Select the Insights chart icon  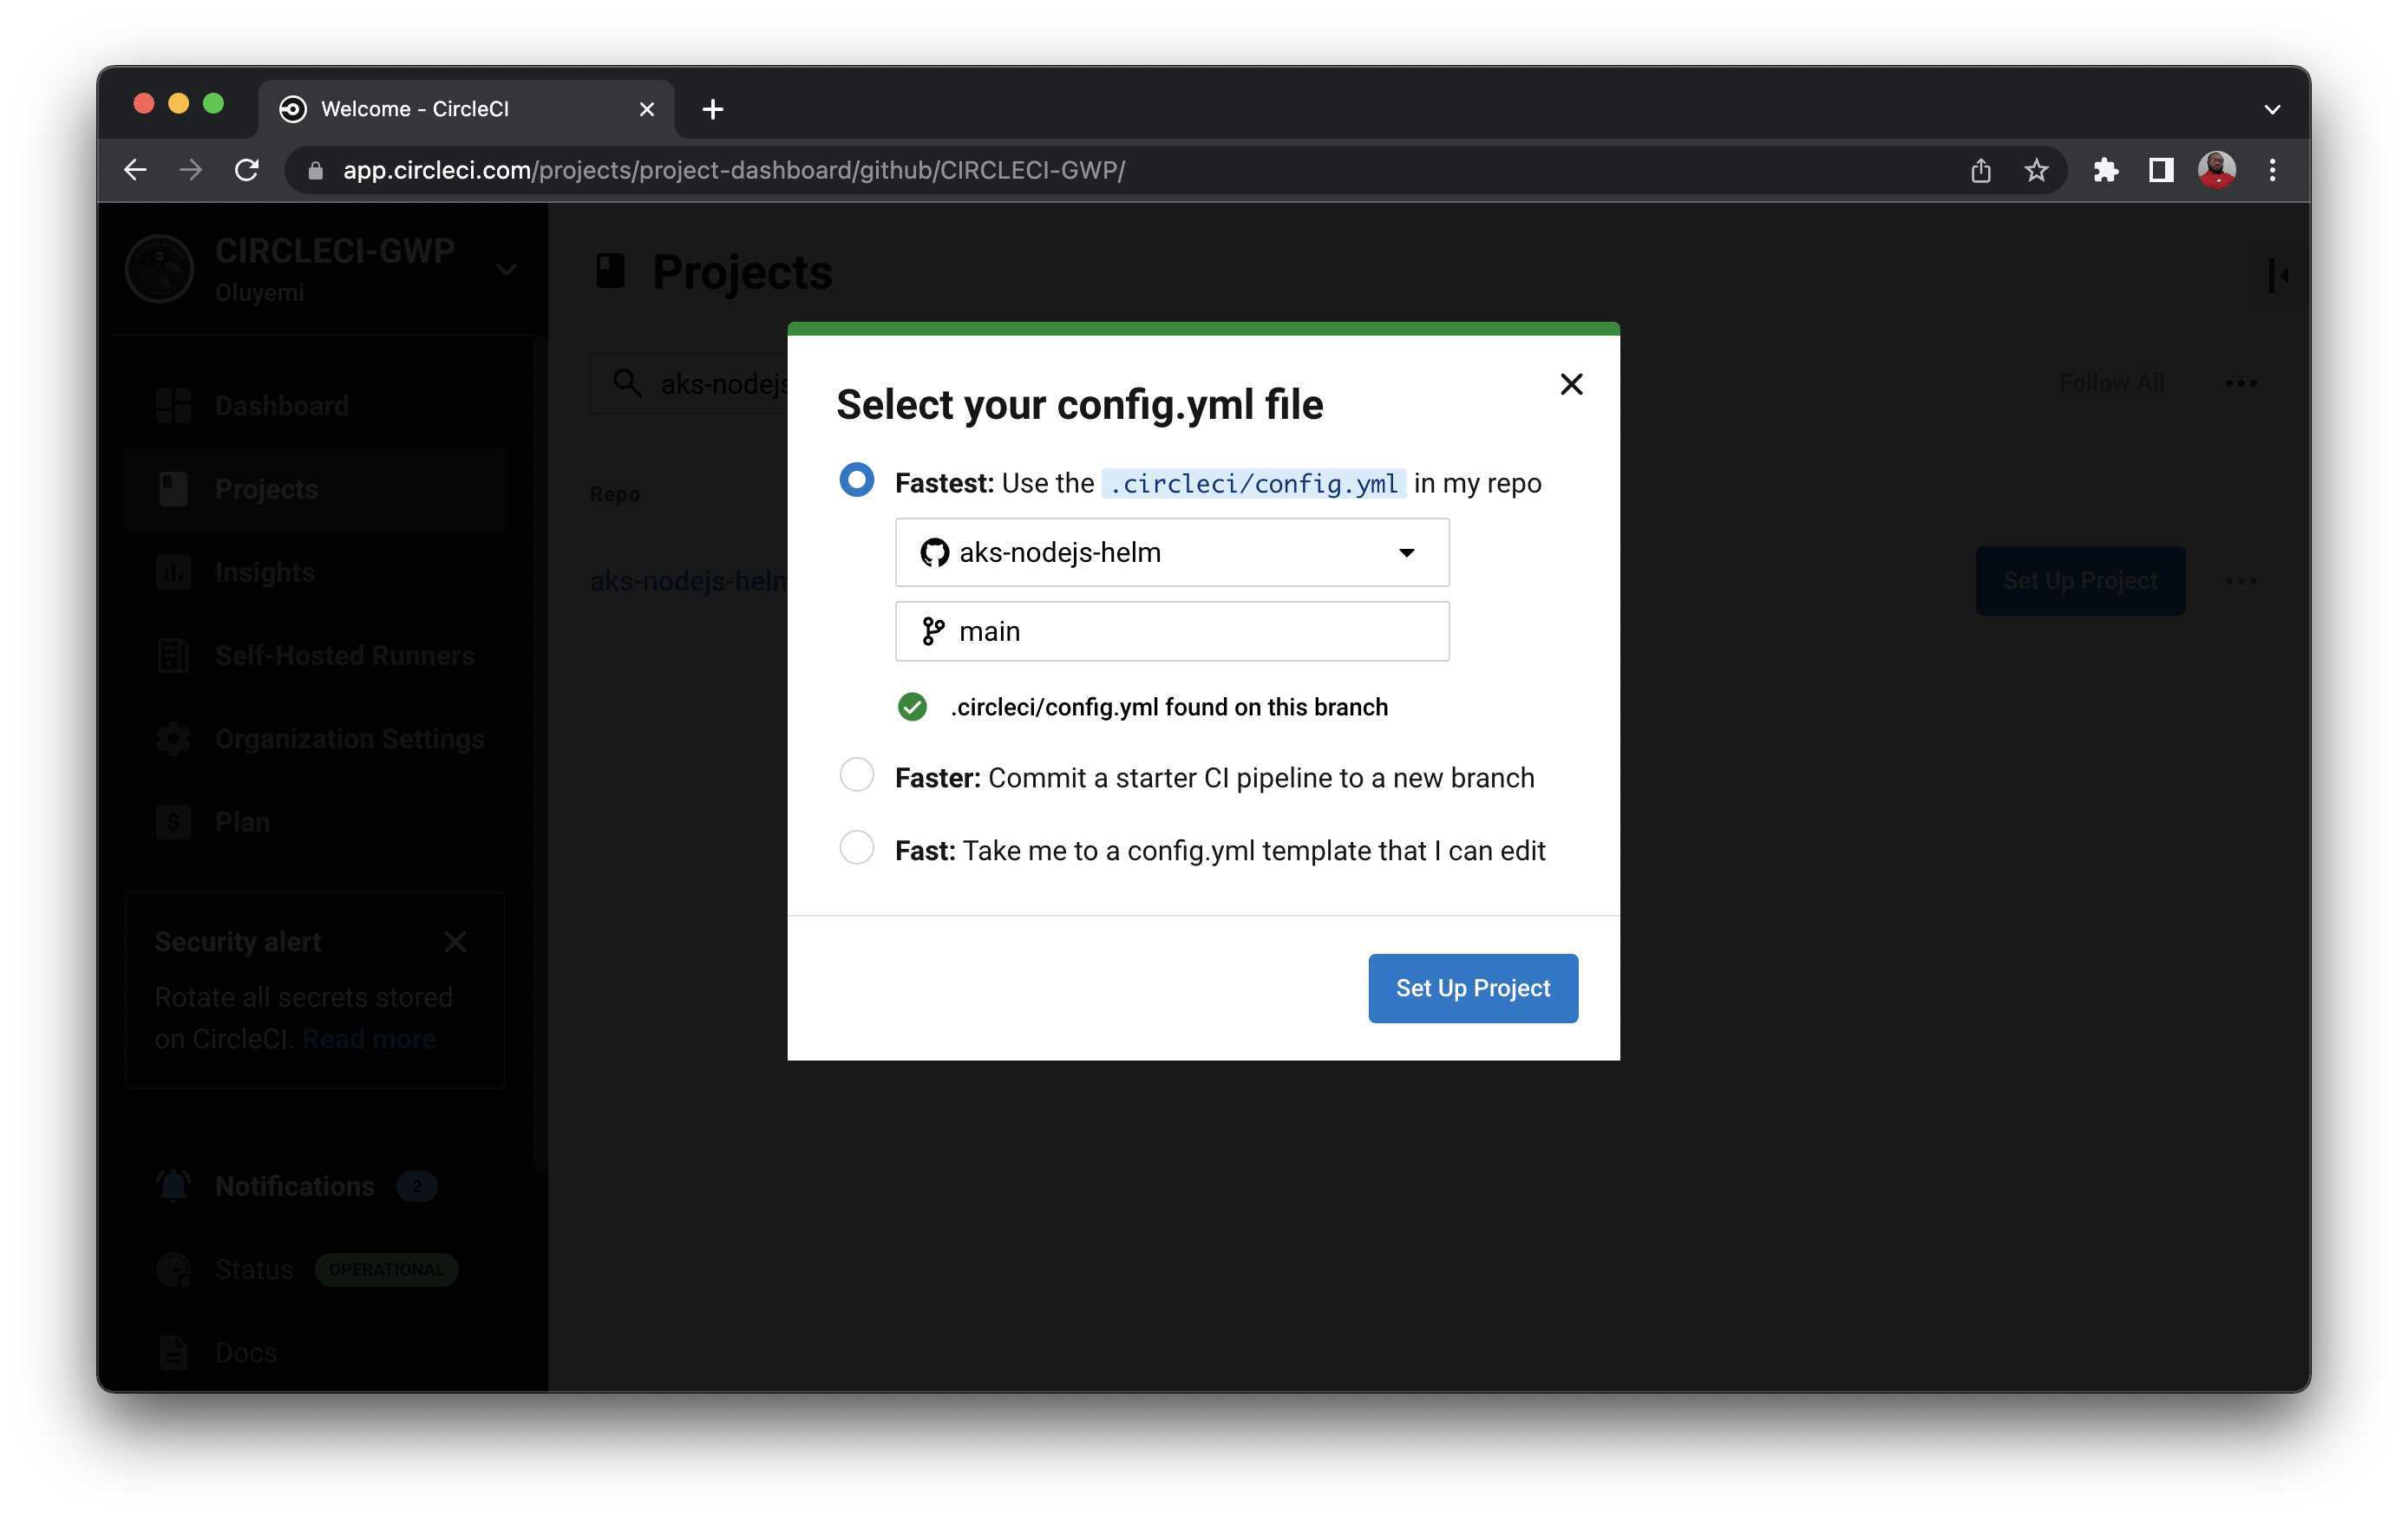click(x=174, y=572)
